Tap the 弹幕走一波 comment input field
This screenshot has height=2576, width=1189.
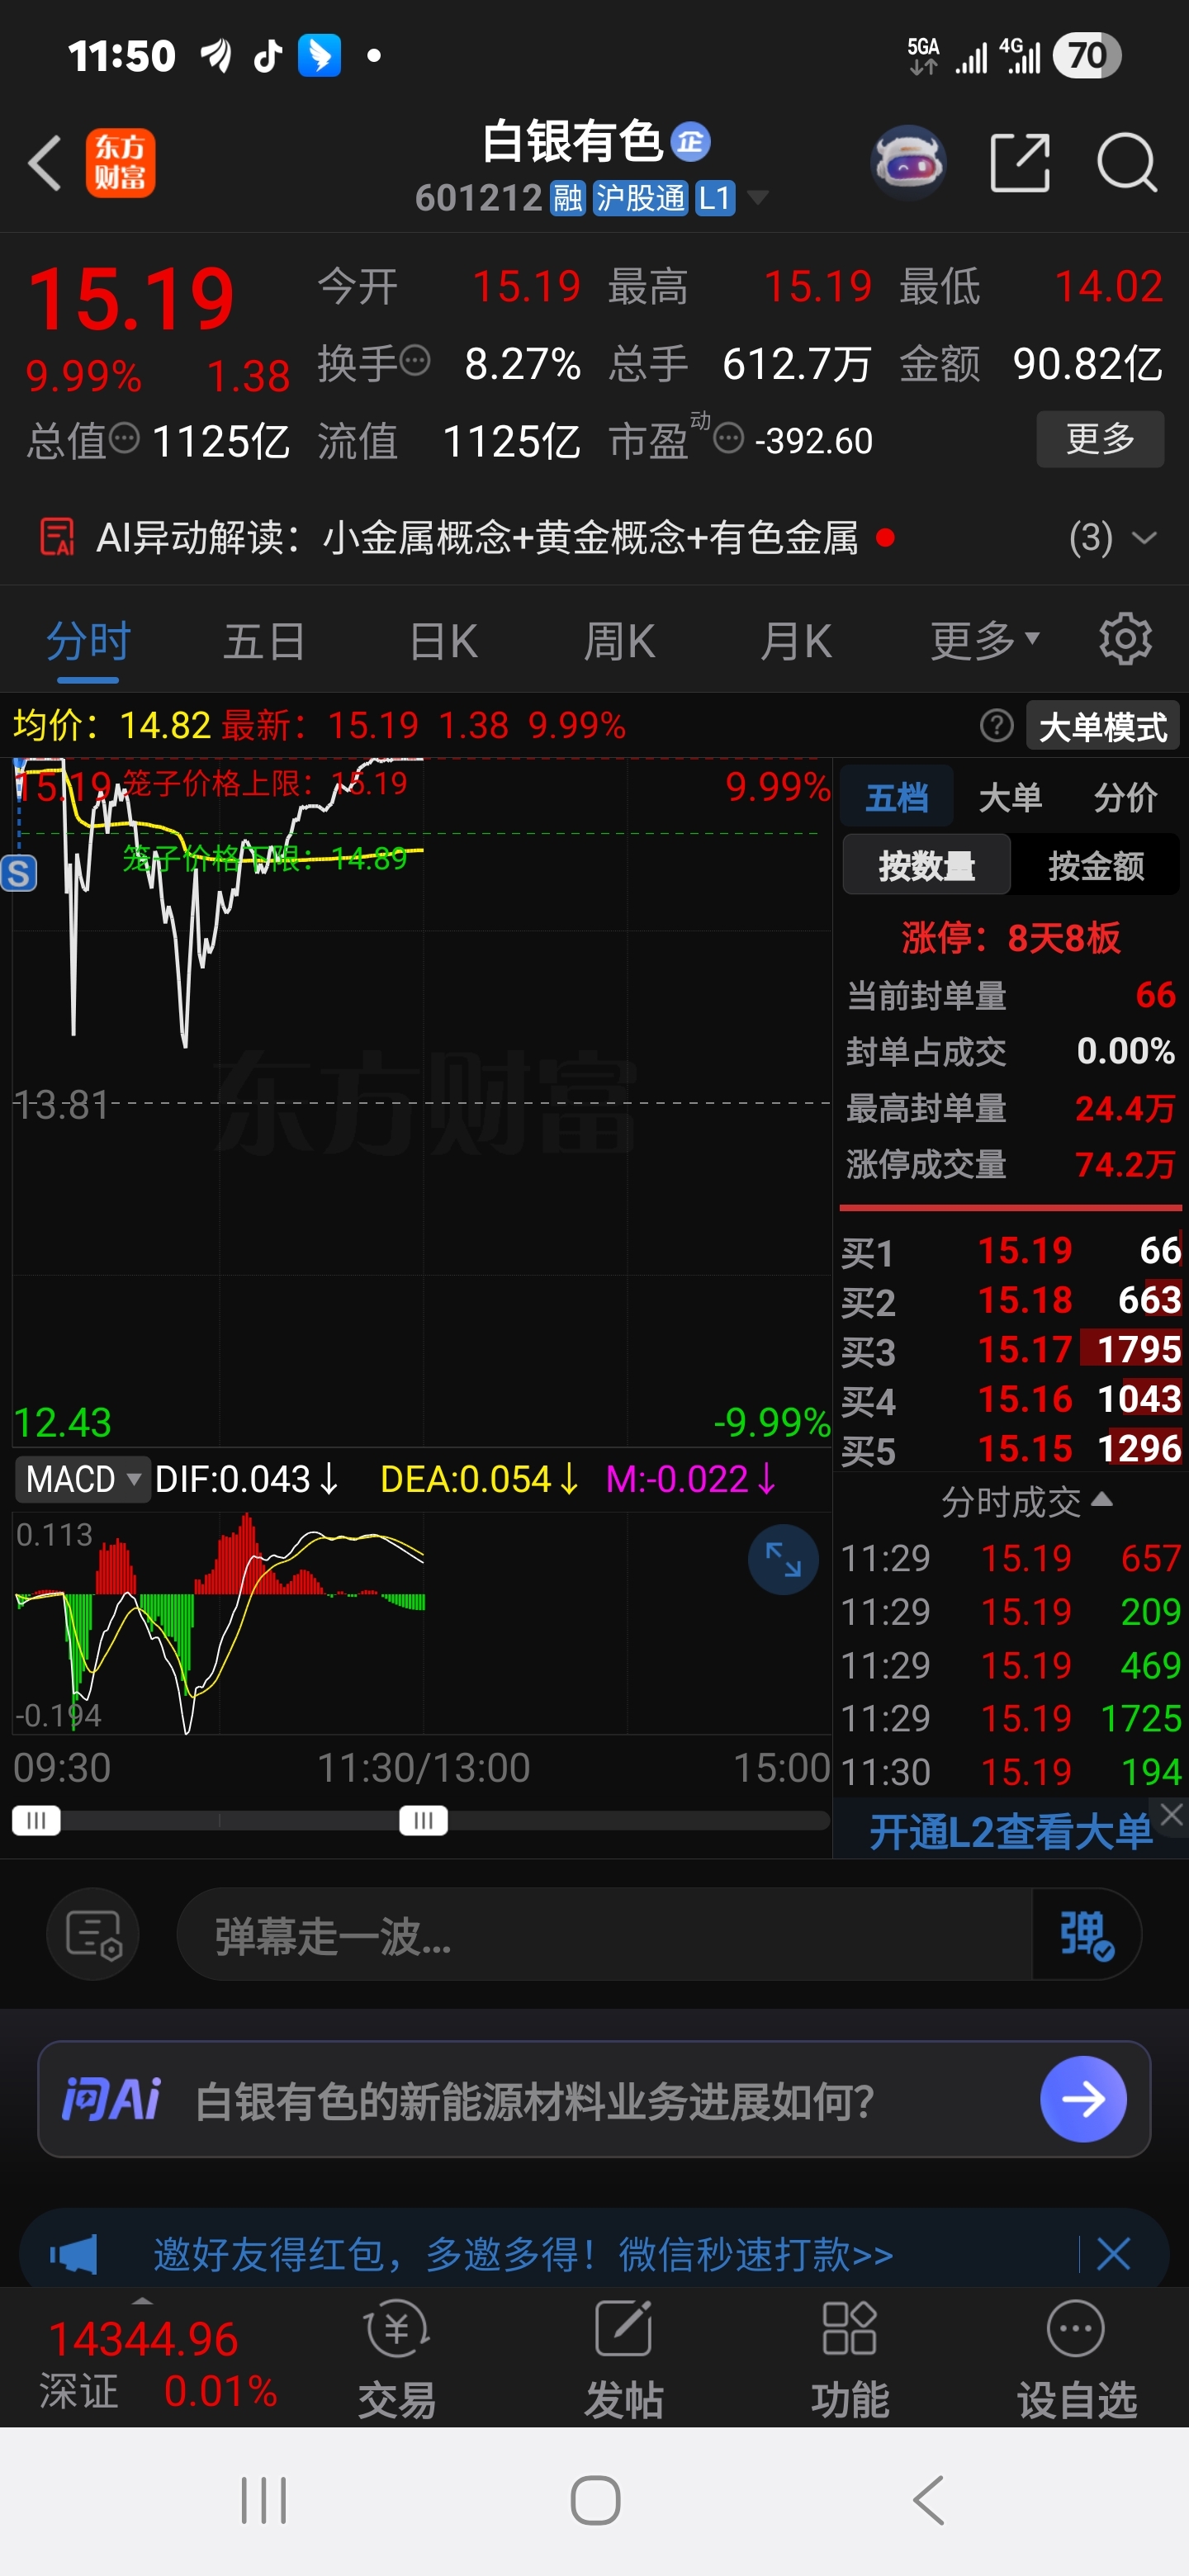pyautogui.click(x=604, y=1934)
